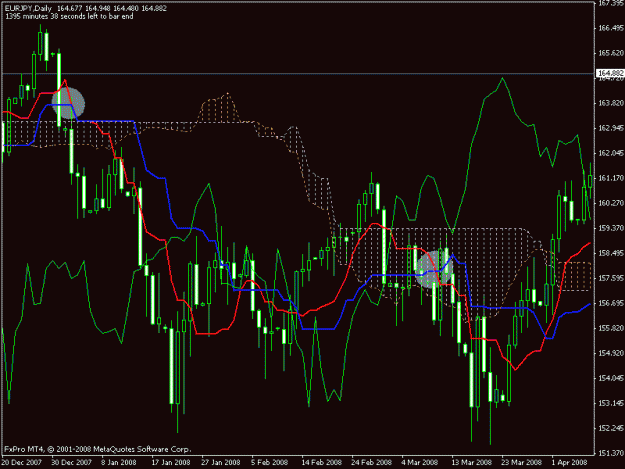Click the 162.045 price scale label
The width and height of the screenshot is (625, 469).
pyautogui.click(x=611, y=153)
